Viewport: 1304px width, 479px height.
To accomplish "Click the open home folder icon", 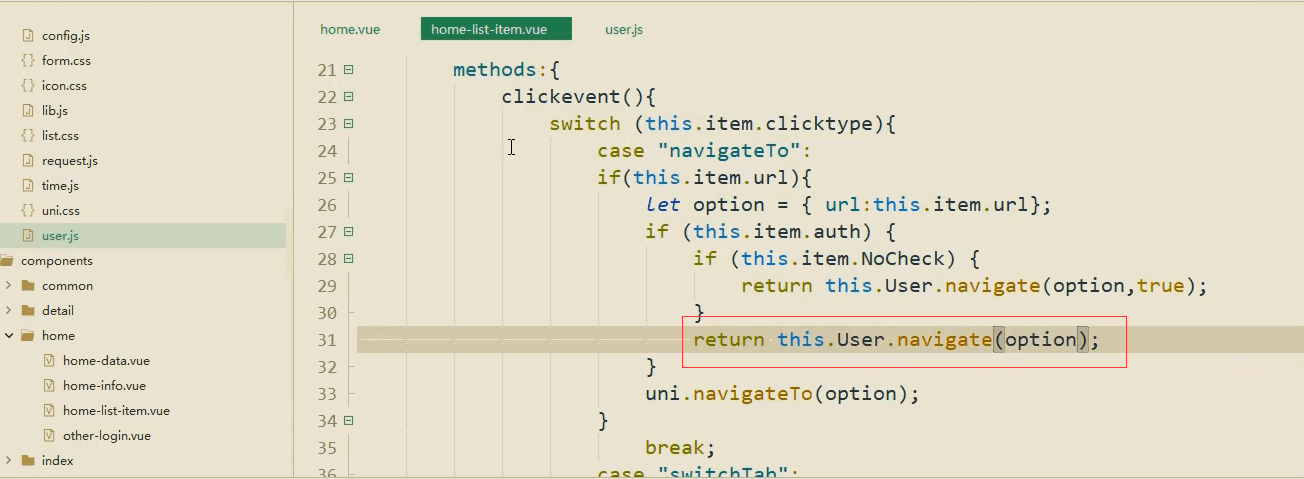I will [28, 335].
